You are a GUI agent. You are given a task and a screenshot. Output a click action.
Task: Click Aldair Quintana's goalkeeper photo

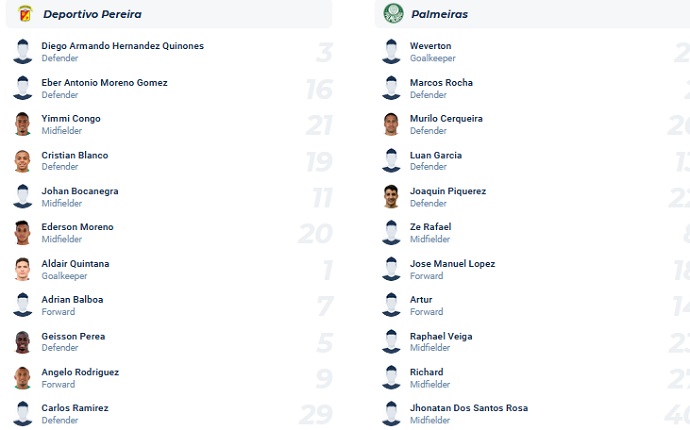23,269
